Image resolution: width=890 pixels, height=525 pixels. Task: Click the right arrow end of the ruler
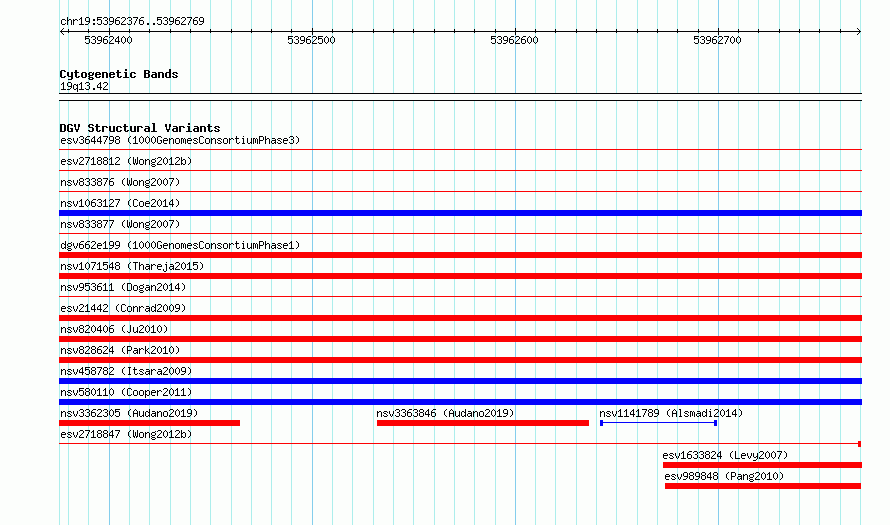coord(859,32)
